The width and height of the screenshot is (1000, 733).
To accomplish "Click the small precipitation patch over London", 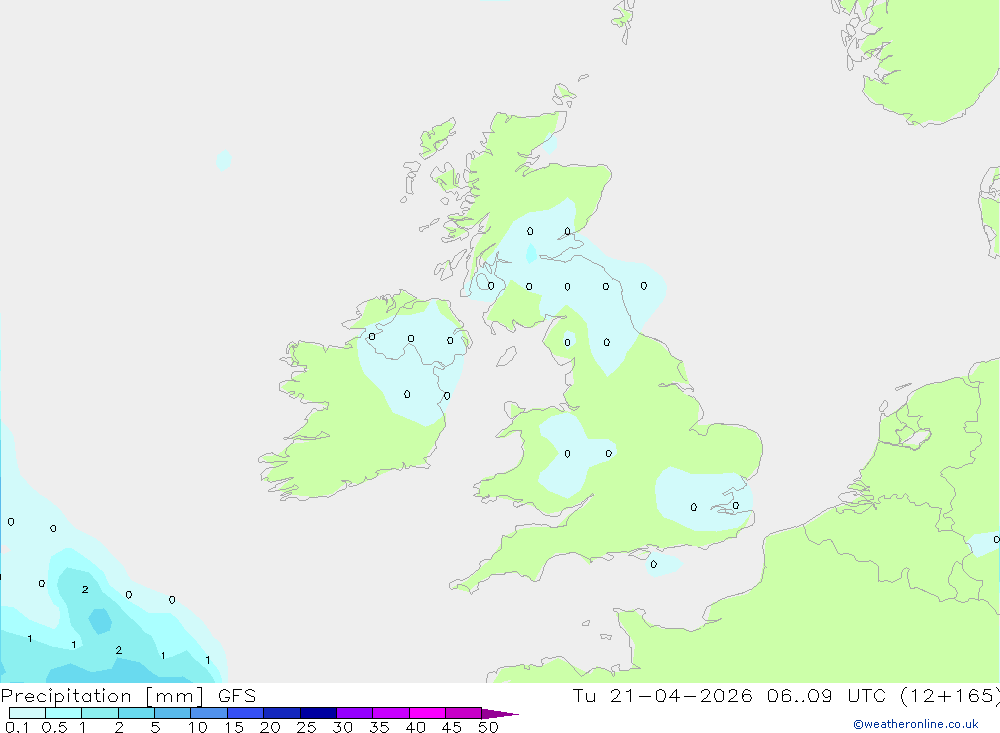I will [705, 500].
